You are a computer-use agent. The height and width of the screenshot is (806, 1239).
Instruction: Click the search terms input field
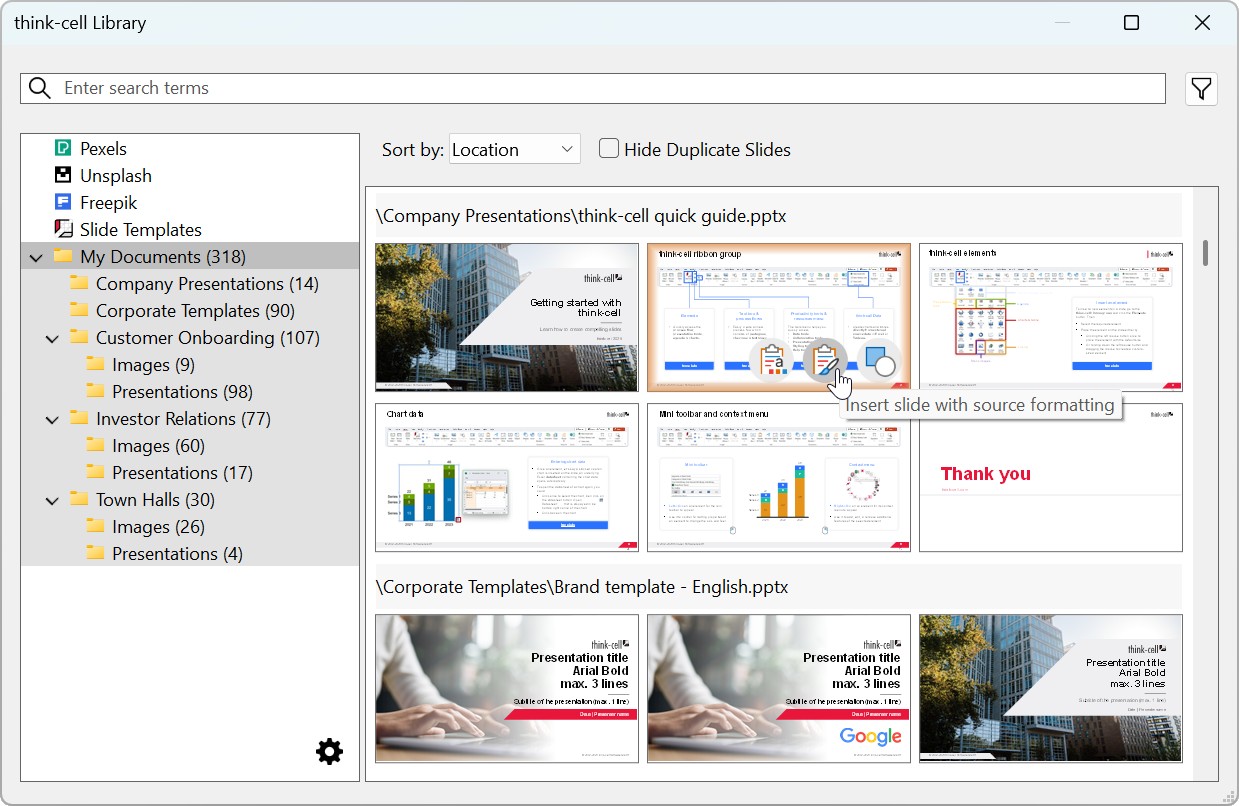pyautogui.click(x=600, y=88)
